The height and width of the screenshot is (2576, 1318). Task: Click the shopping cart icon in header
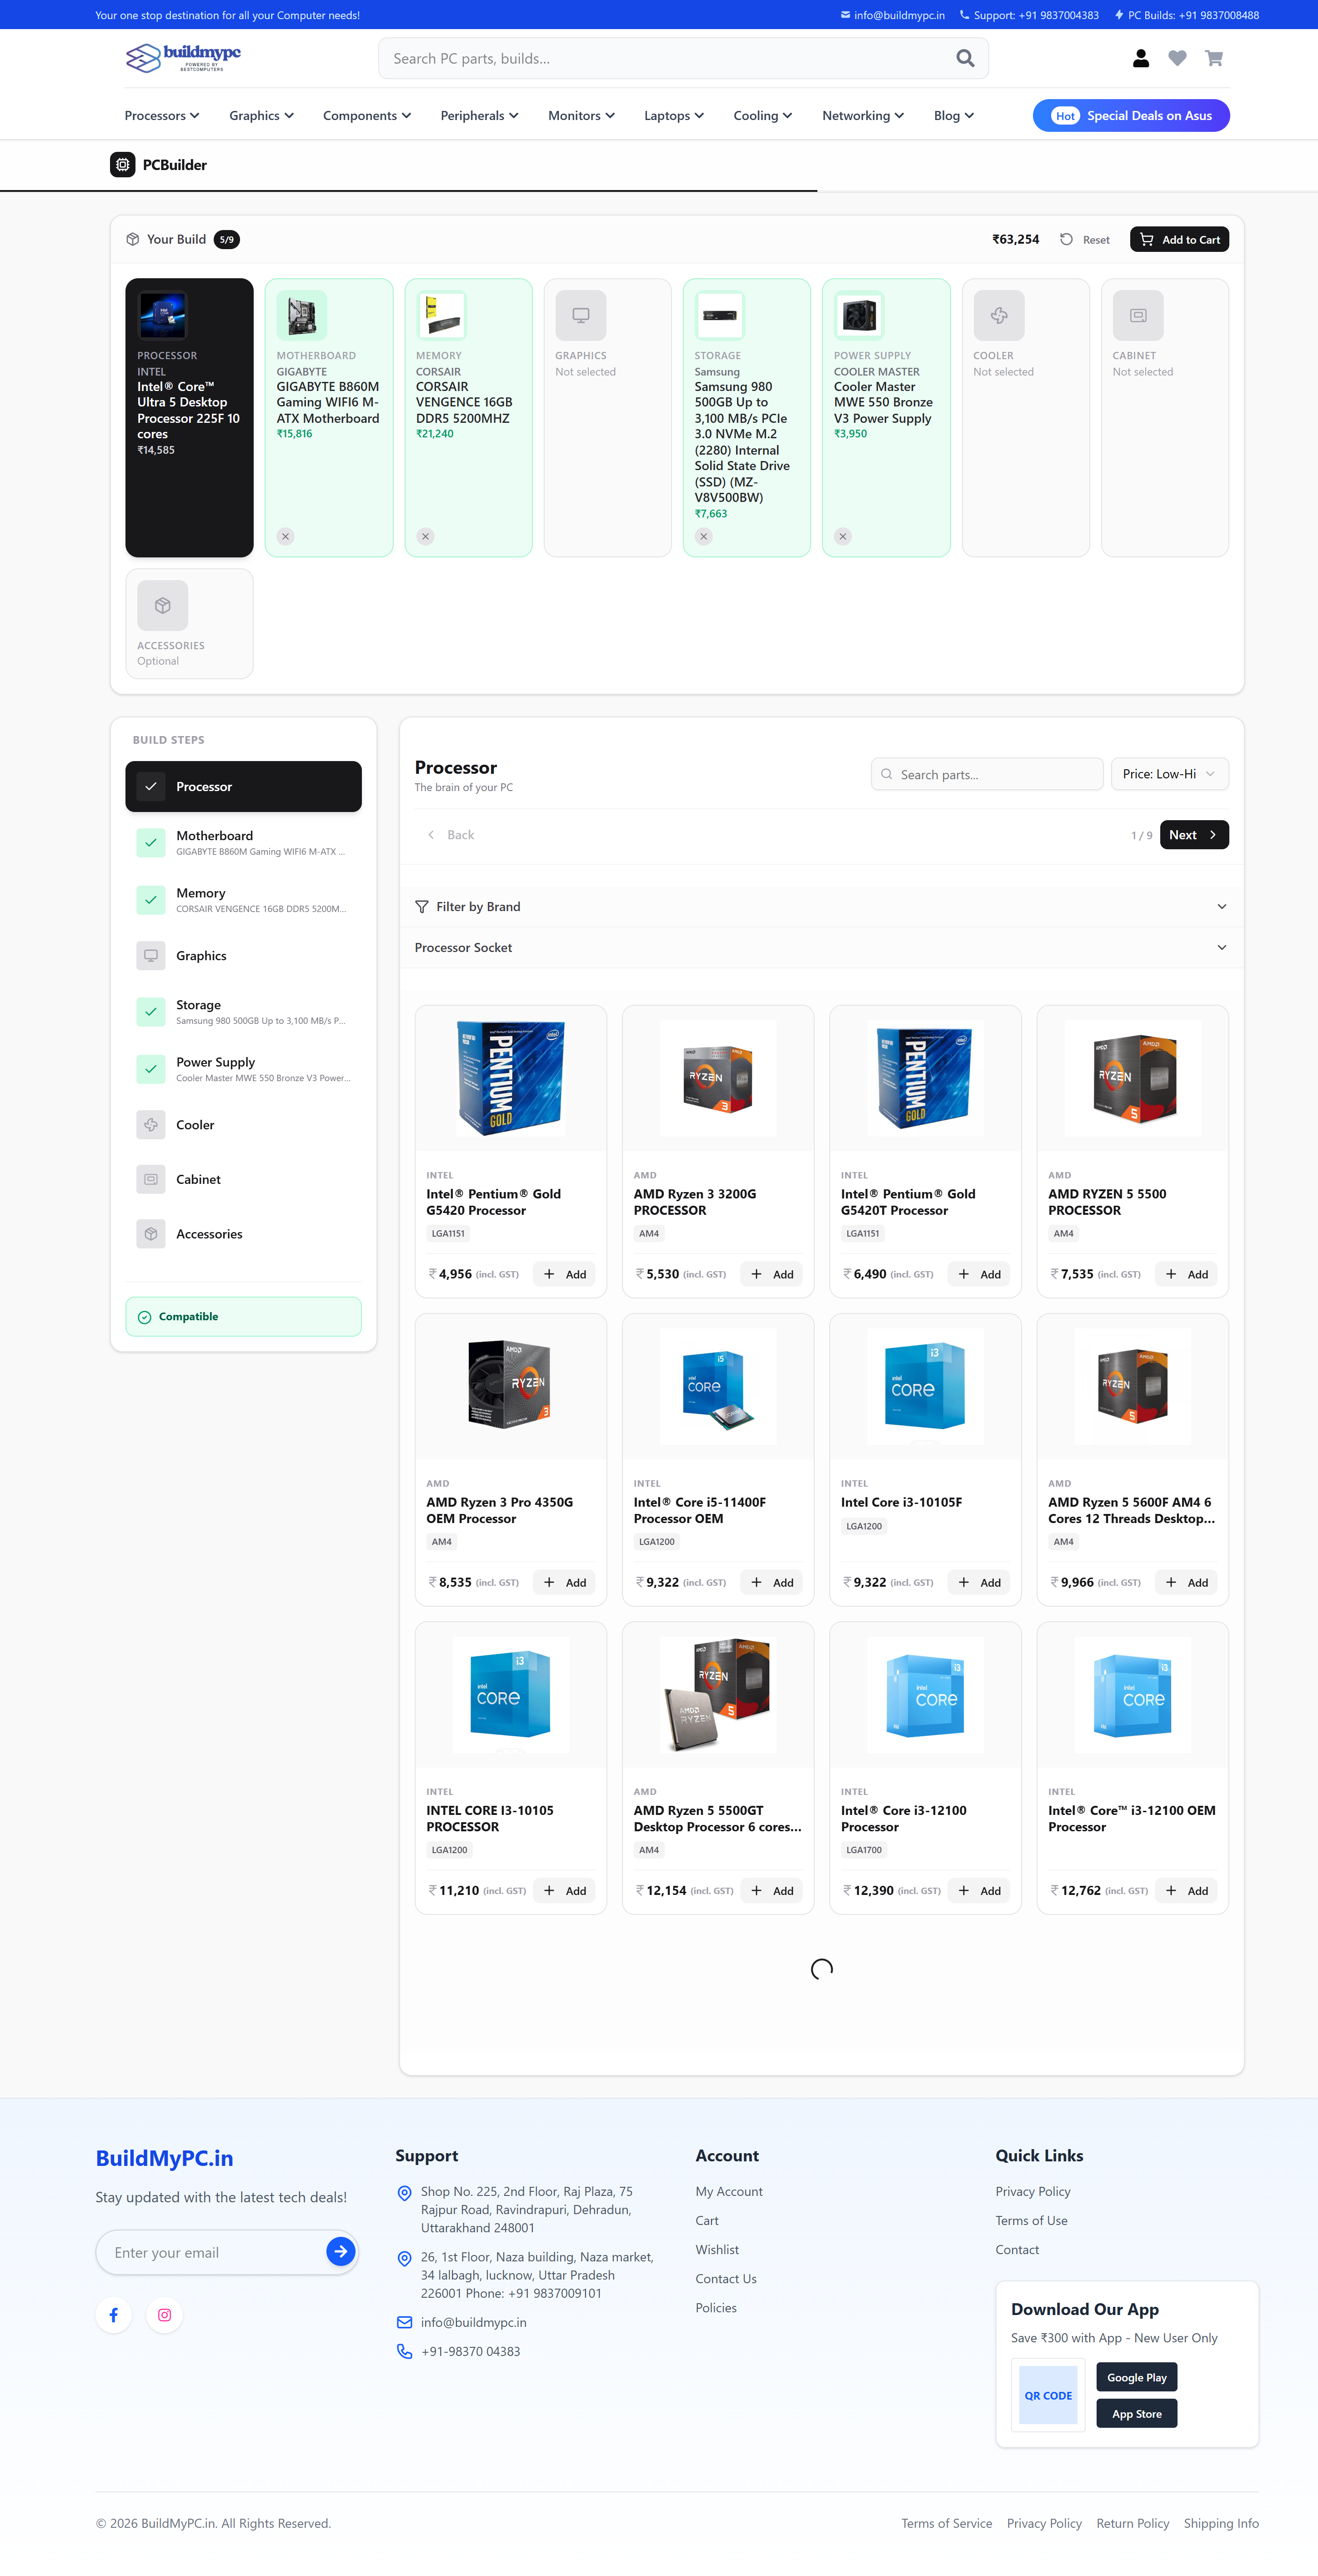click(1213, 59)
